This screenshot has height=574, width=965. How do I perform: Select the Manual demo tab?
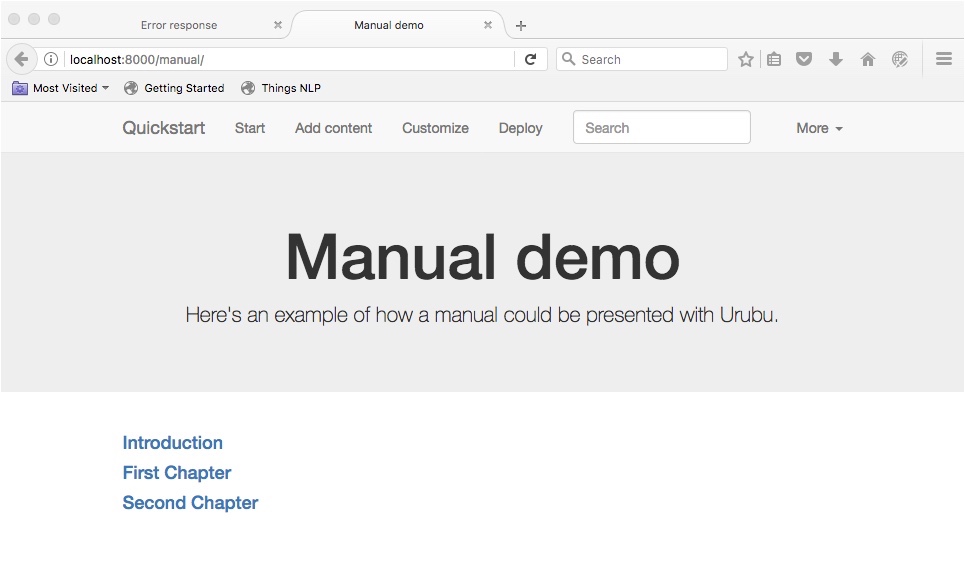pos(388,25)
